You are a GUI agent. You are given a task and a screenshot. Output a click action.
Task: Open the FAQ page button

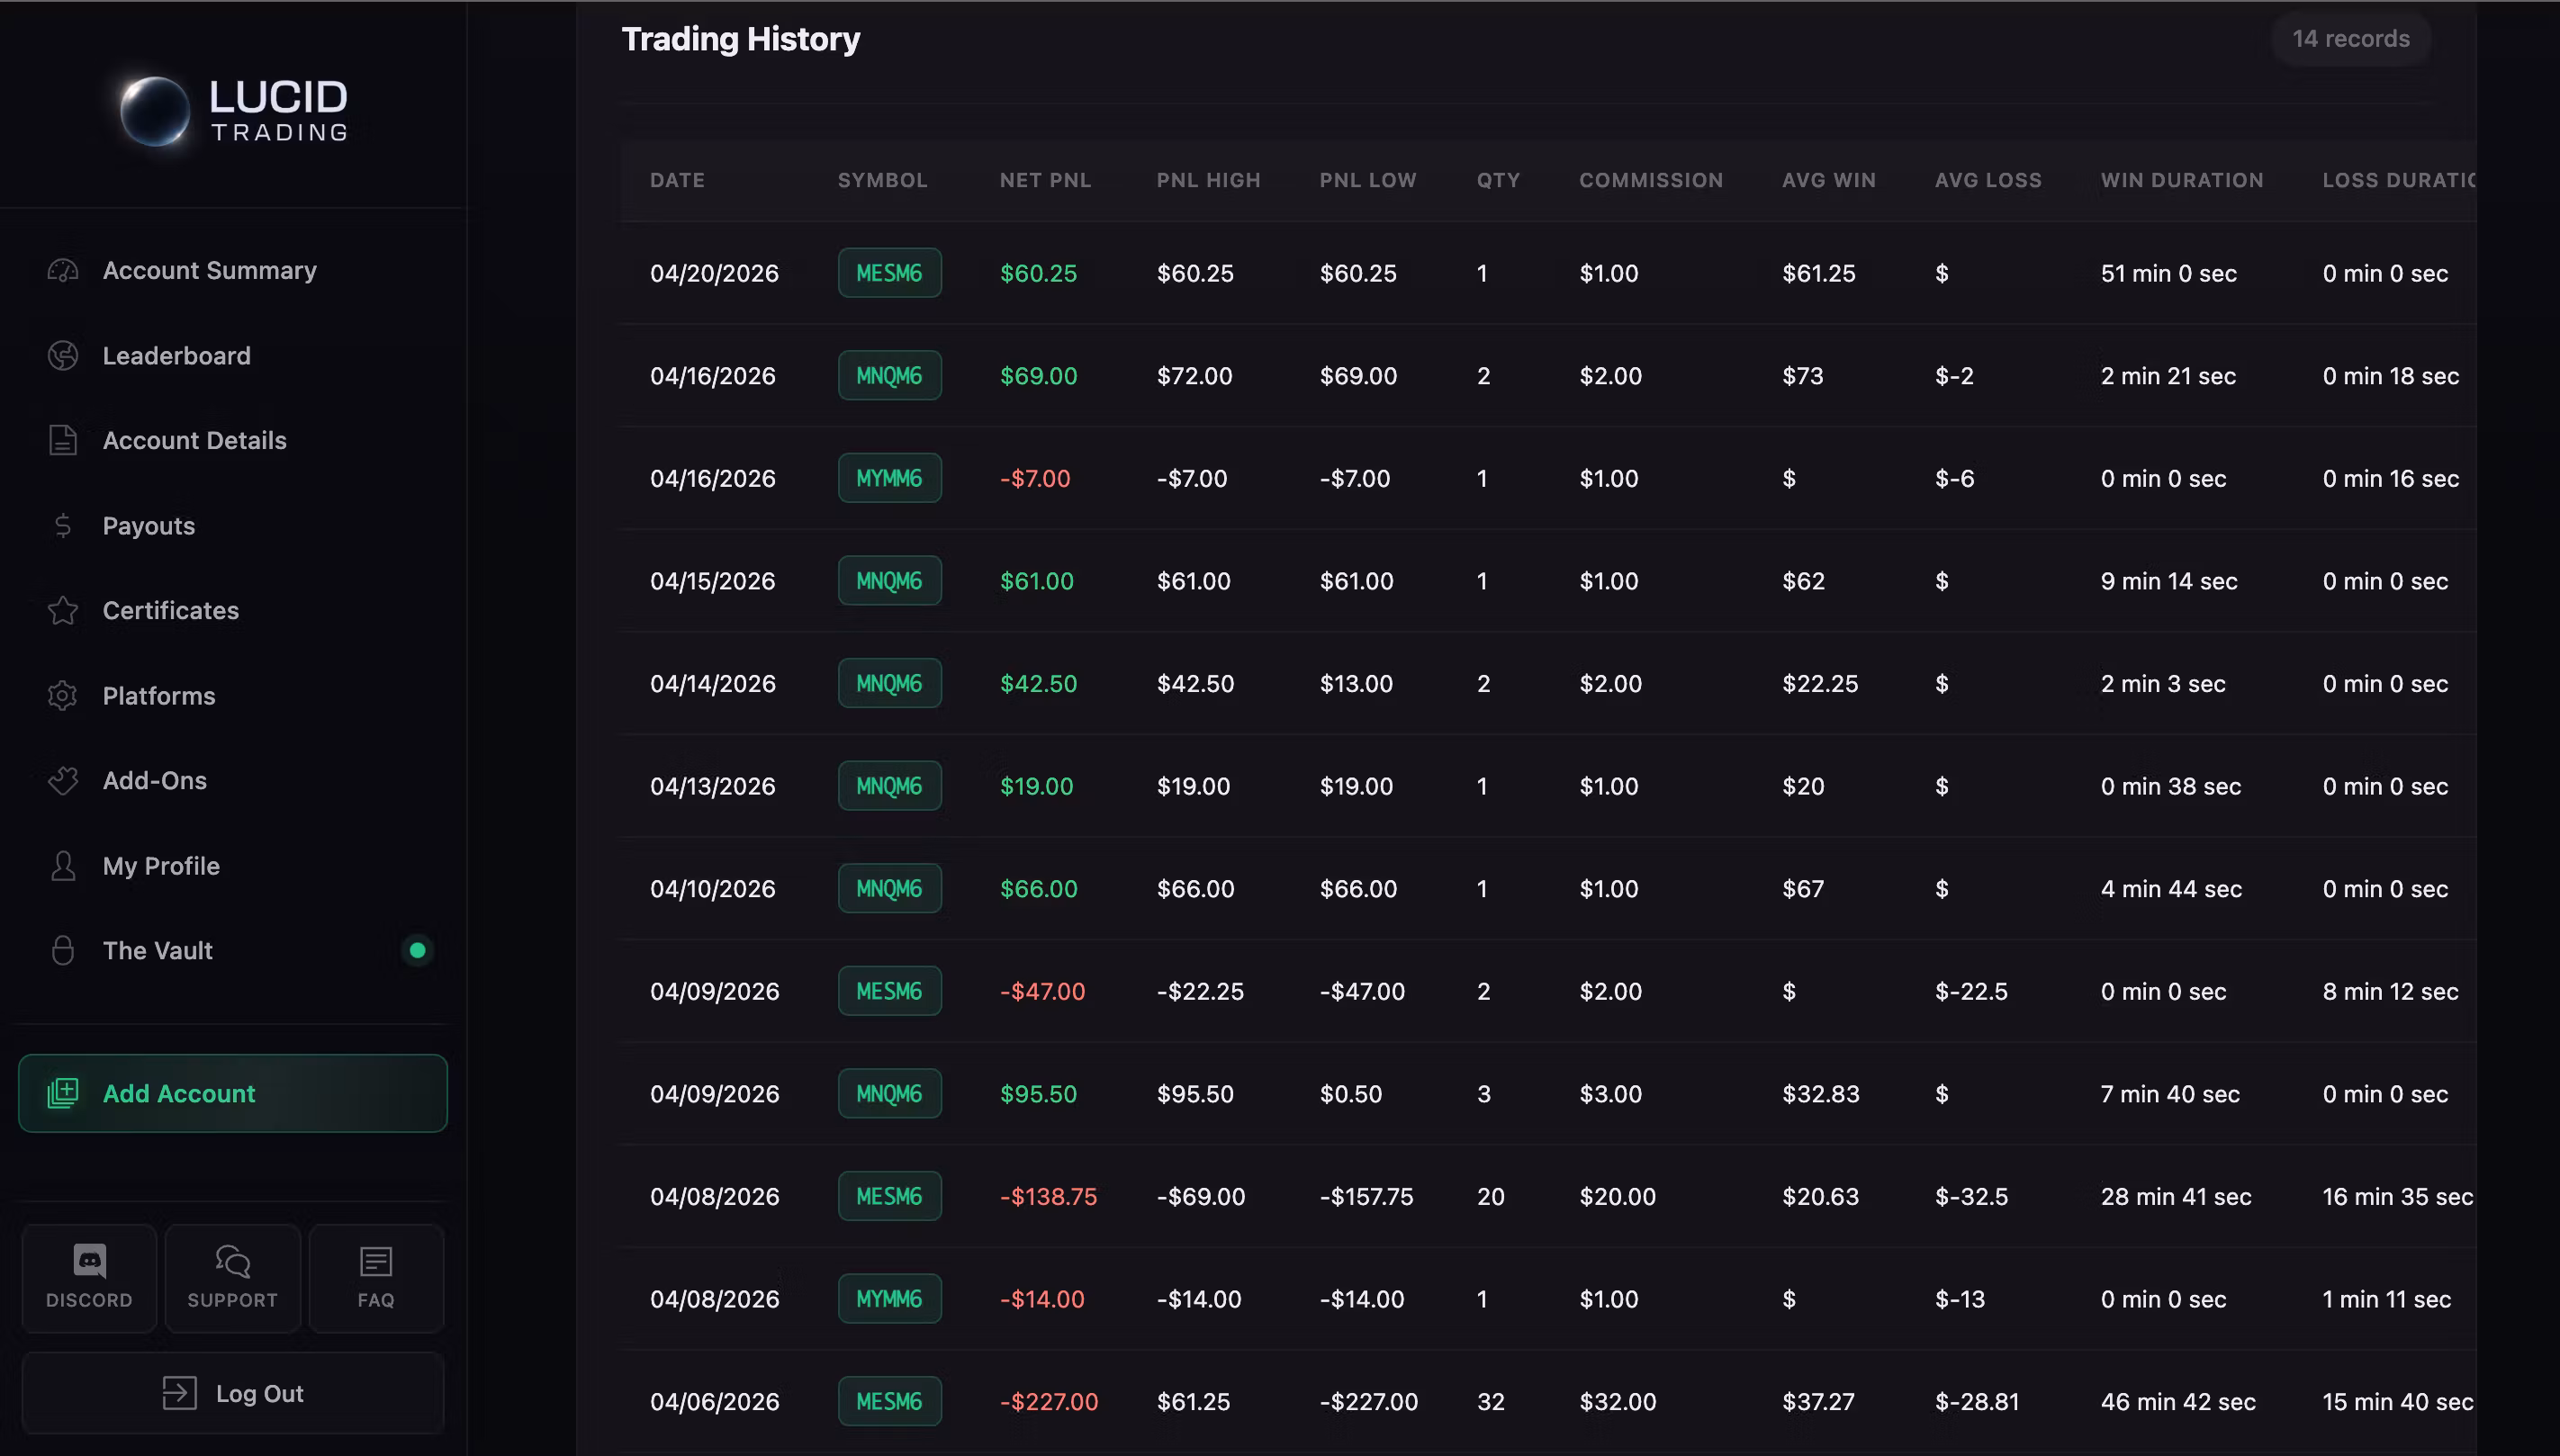coord(376,1278)
